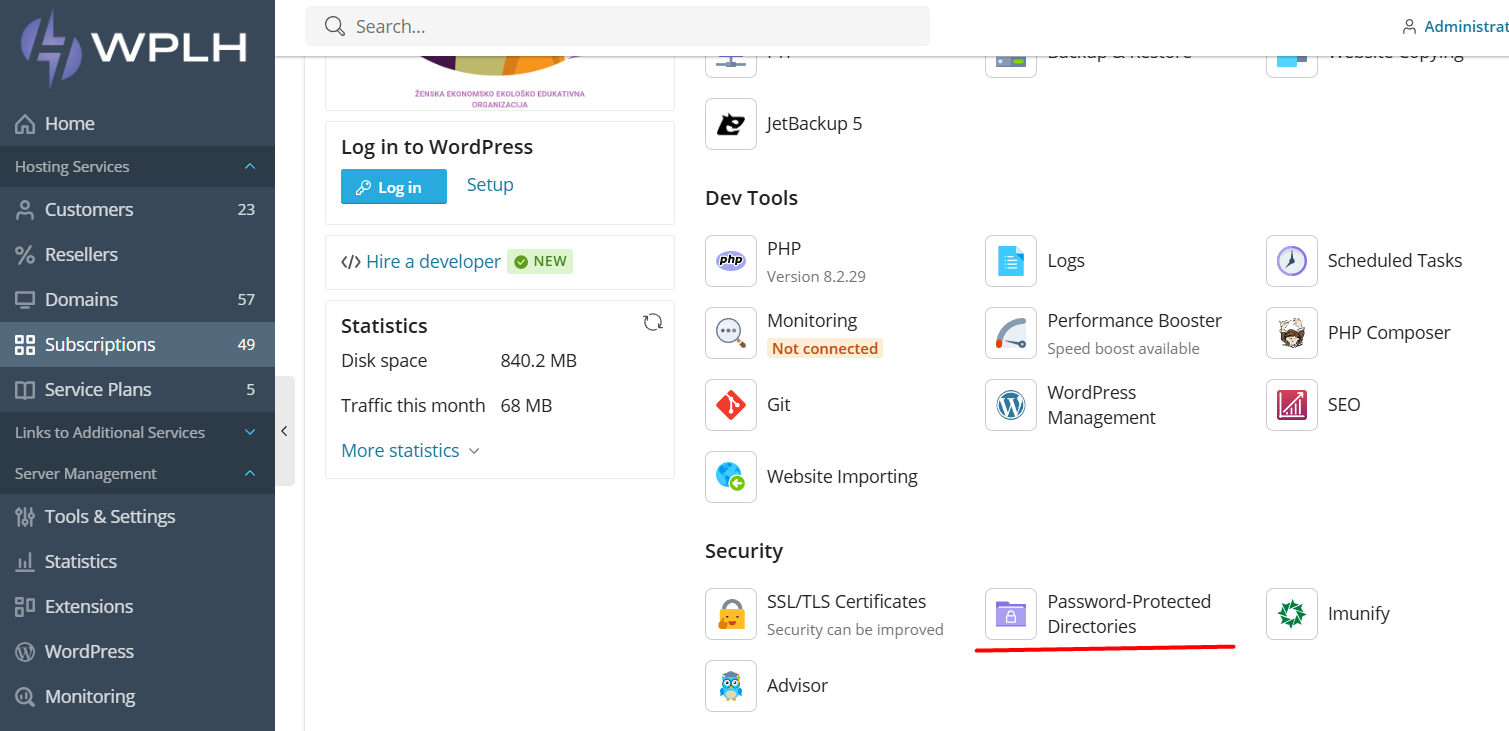Open the Performance Booster gauge icon
The width and height of the screenshot is (1509, 731).
[x=1011, y=333]
